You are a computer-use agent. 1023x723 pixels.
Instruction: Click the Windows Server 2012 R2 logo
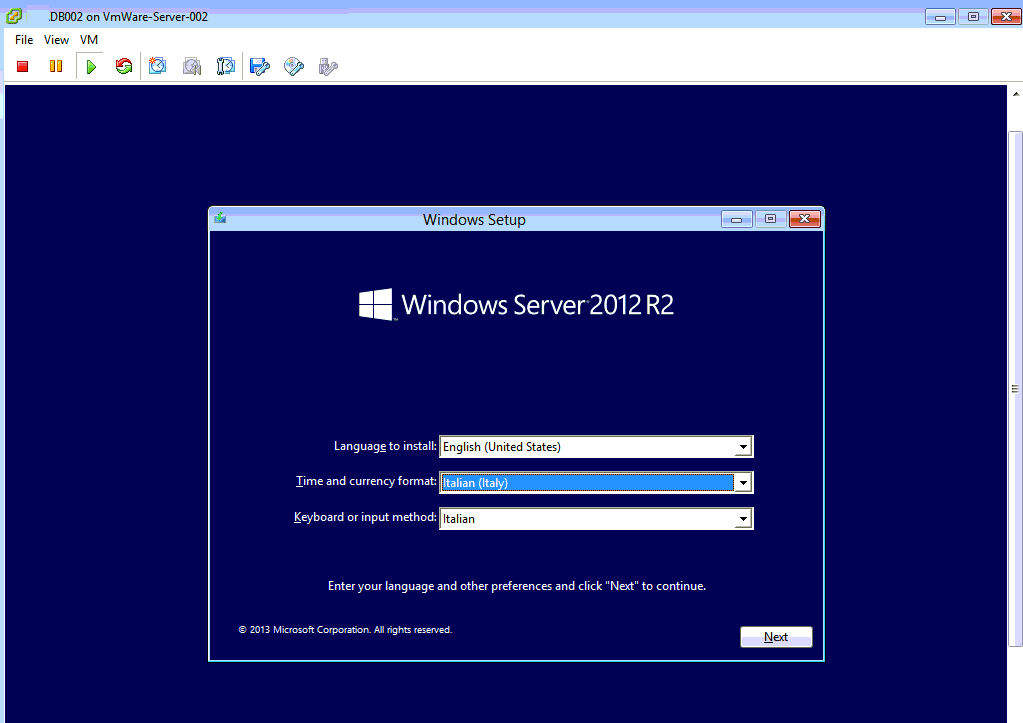[x=516, y=305]
